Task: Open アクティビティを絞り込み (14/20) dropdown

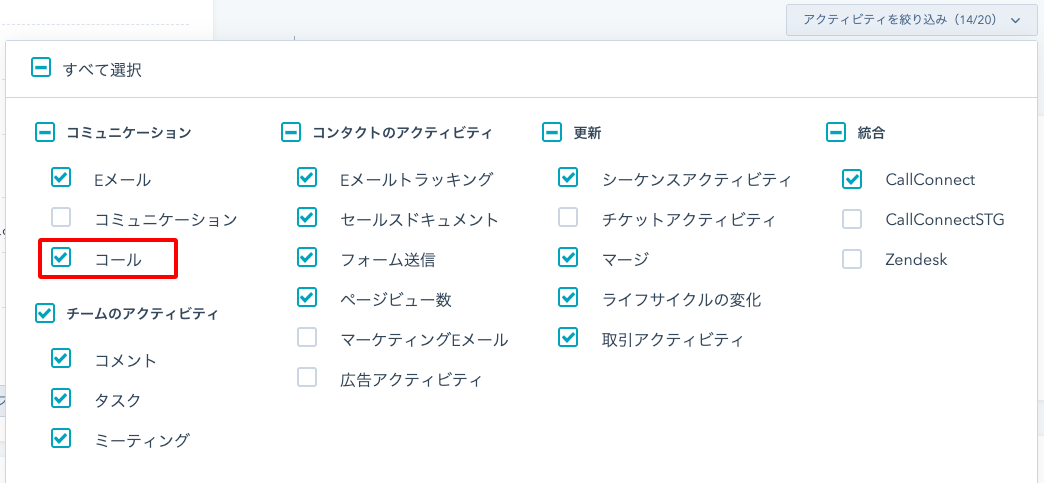Action: click(912, 20)
